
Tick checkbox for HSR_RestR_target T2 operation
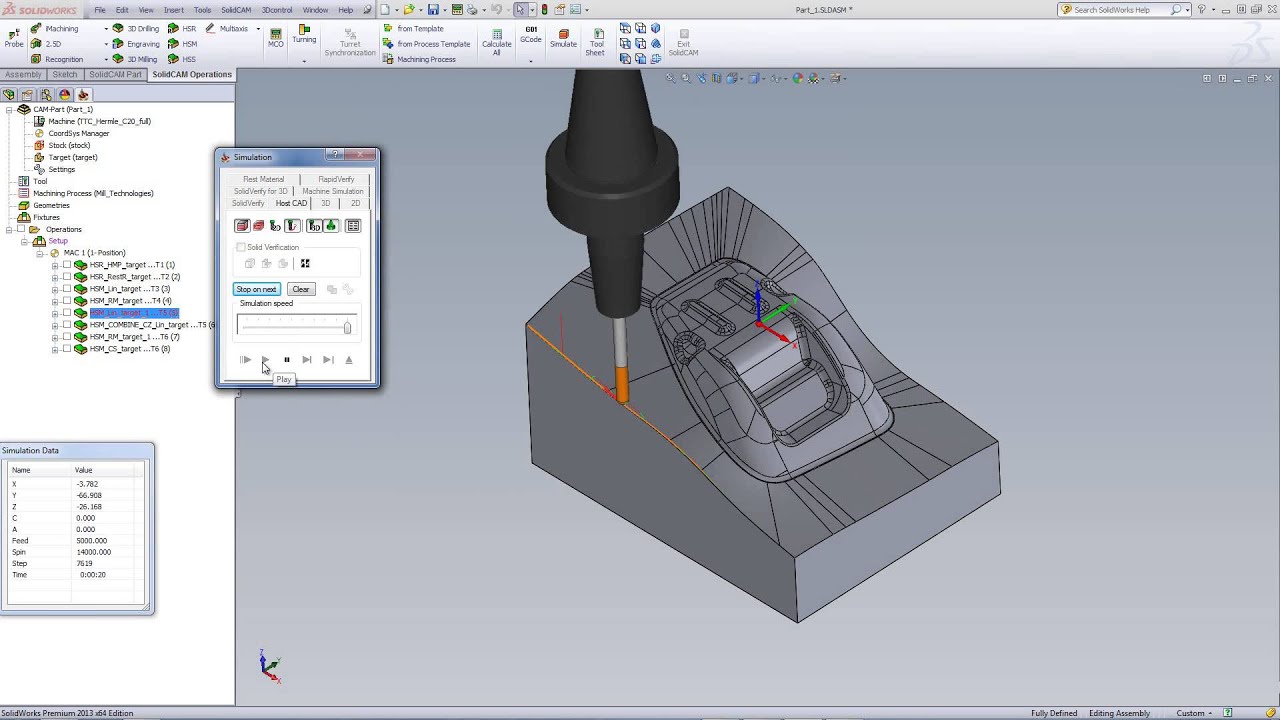tap(67, 277)
